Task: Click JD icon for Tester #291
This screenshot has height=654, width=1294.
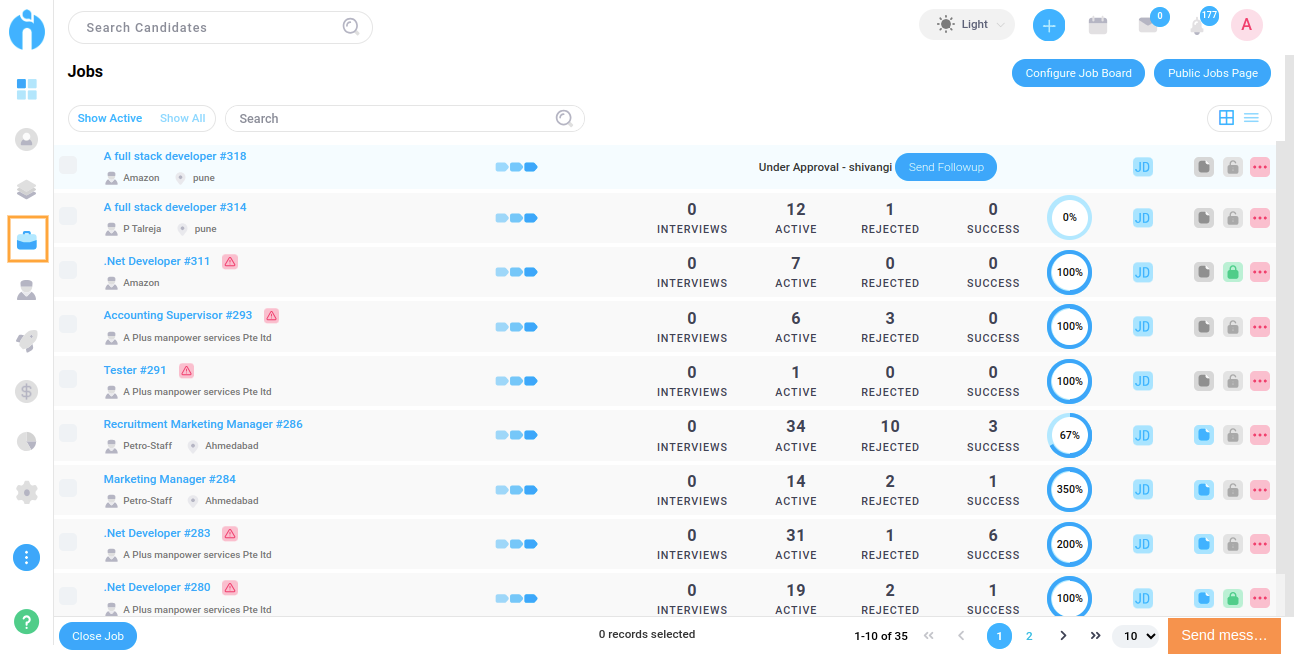Action: 1142,380
